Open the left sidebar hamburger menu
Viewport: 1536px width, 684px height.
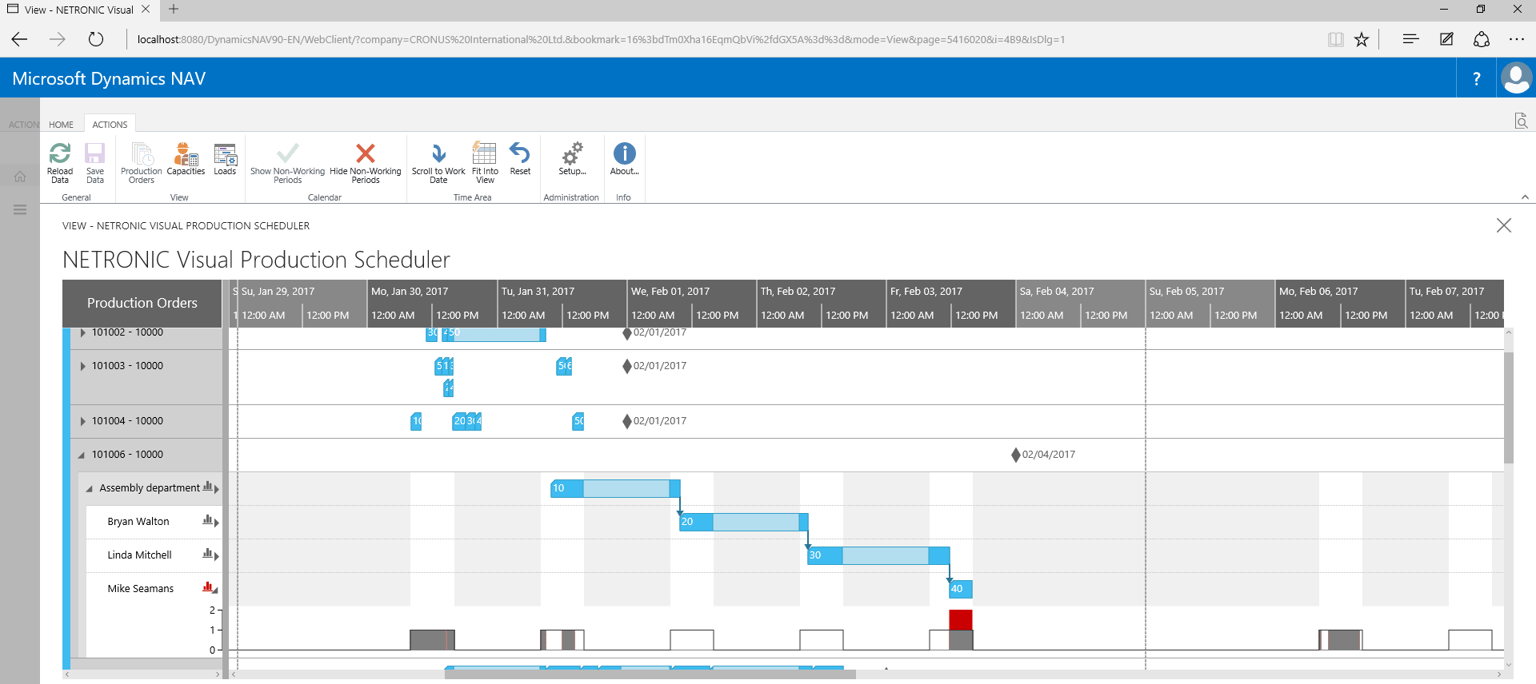coord(19,209)
